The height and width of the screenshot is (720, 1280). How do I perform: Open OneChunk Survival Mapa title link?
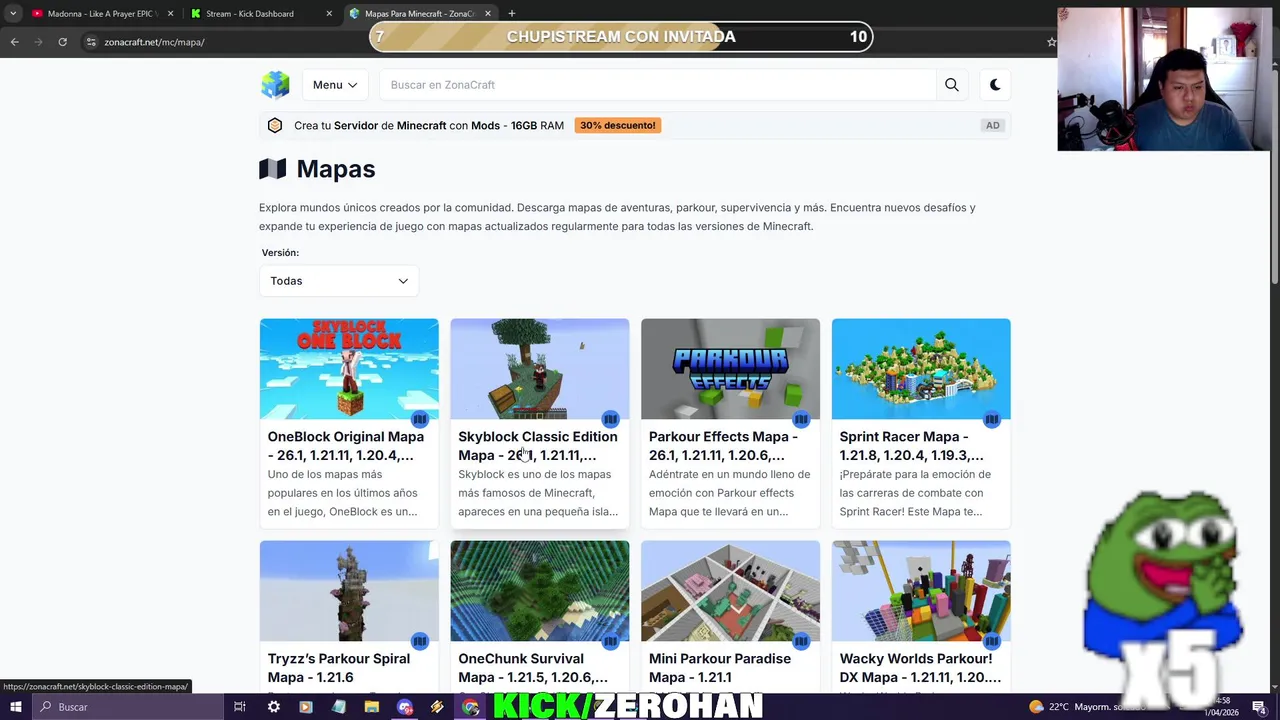(533, 668)
